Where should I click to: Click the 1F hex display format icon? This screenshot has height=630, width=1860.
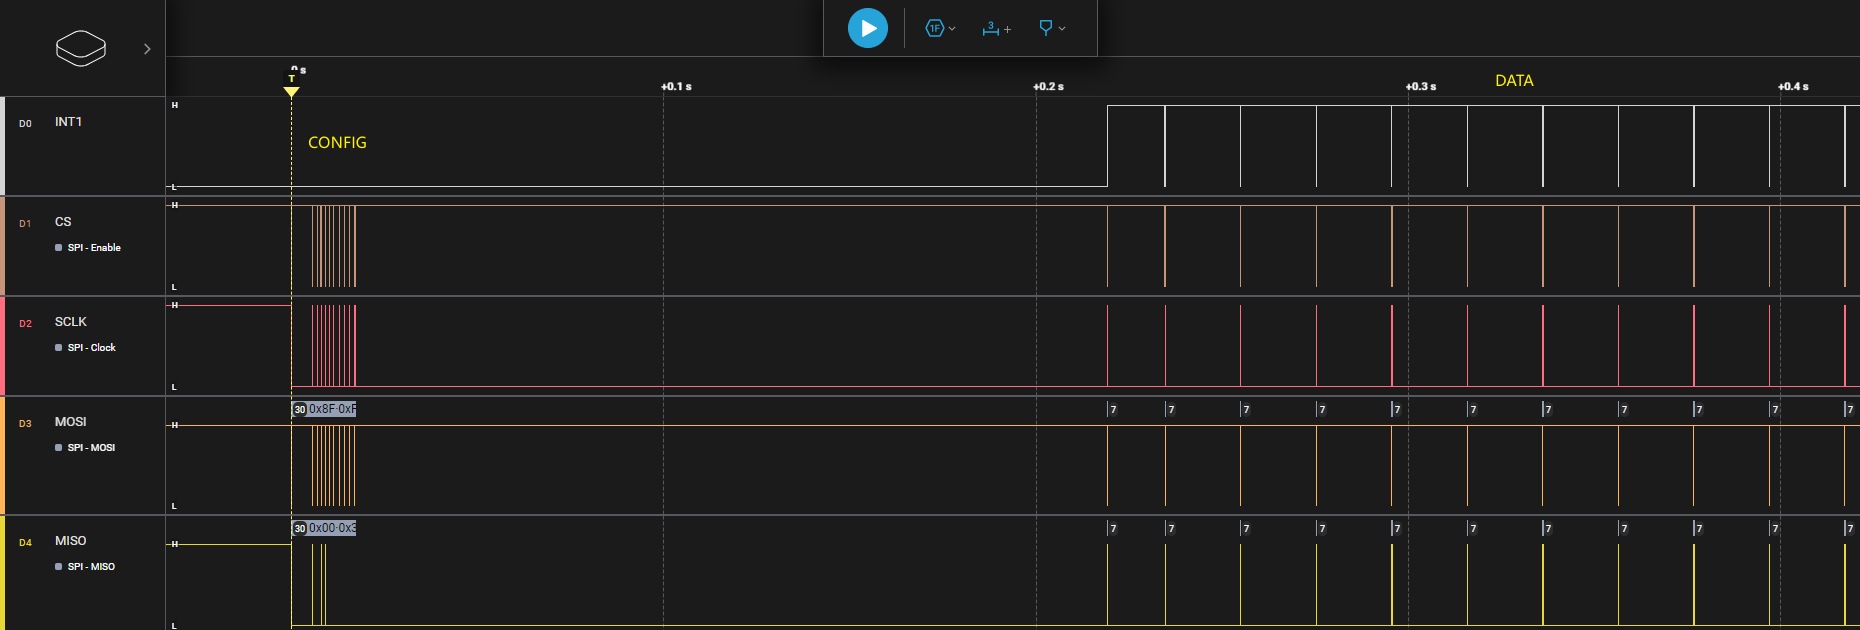[934, 28]
